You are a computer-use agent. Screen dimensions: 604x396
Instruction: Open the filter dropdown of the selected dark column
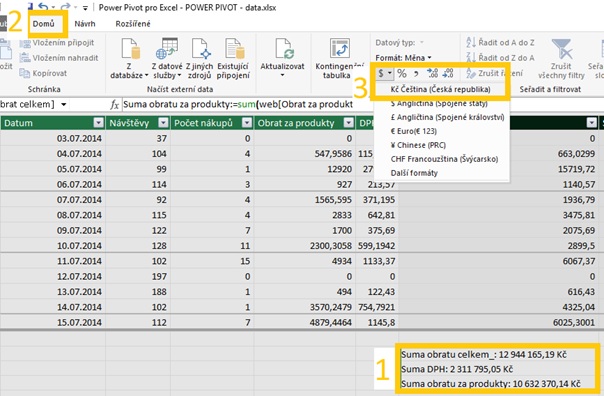pyautogui.click(x=591, y=123)
